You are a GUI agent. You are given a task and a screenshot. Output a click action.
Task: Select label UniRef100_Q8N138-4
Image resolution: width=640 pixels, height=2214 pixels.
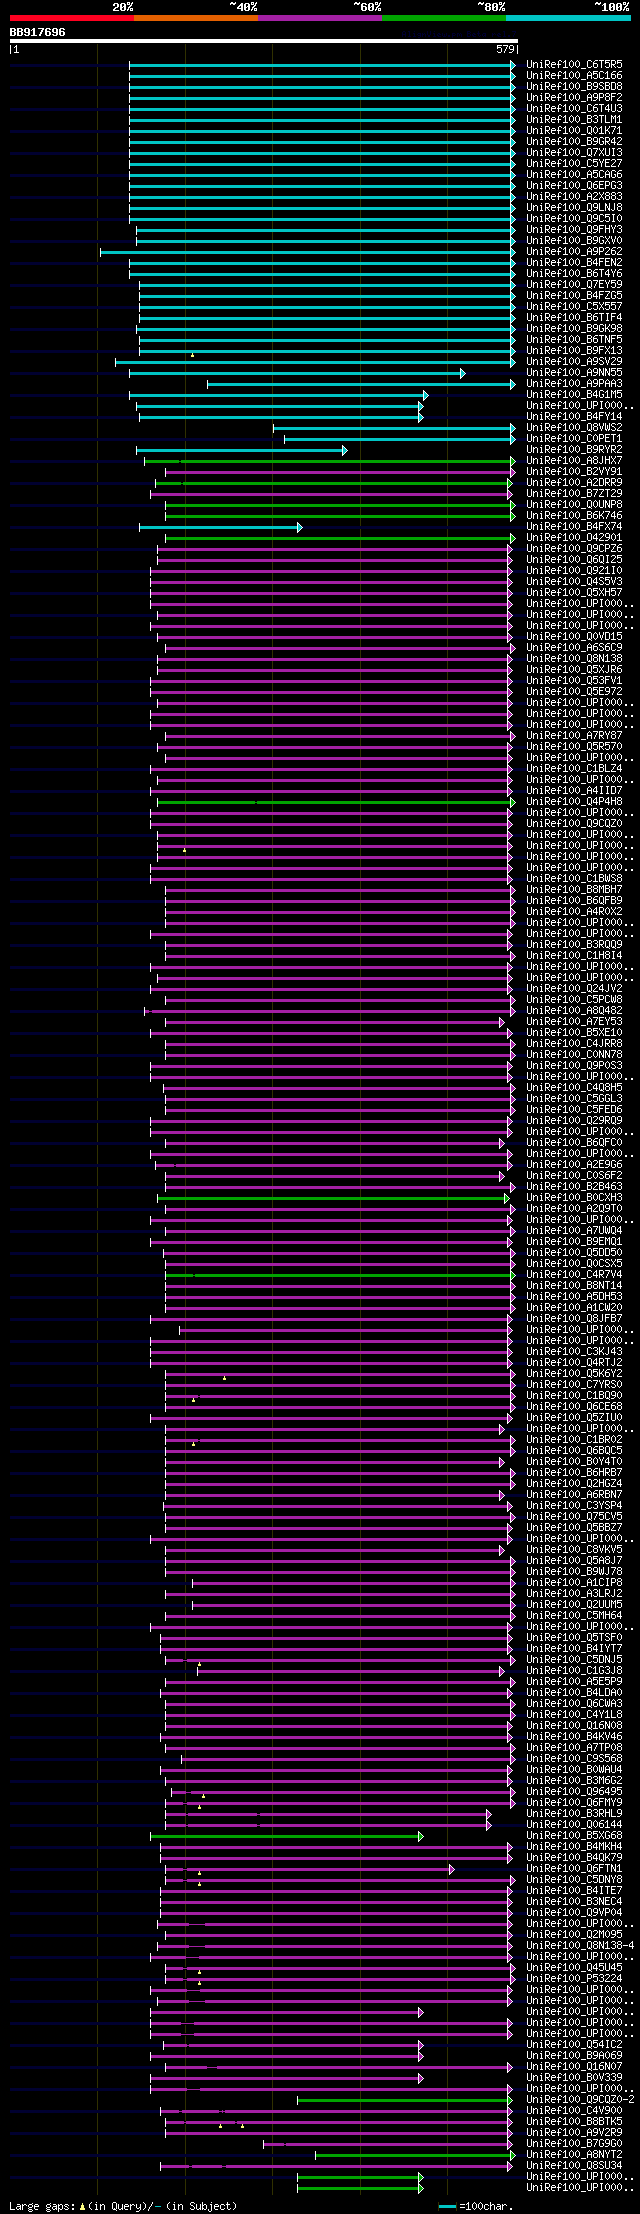pyautogui.click(x=580, y=1946)
